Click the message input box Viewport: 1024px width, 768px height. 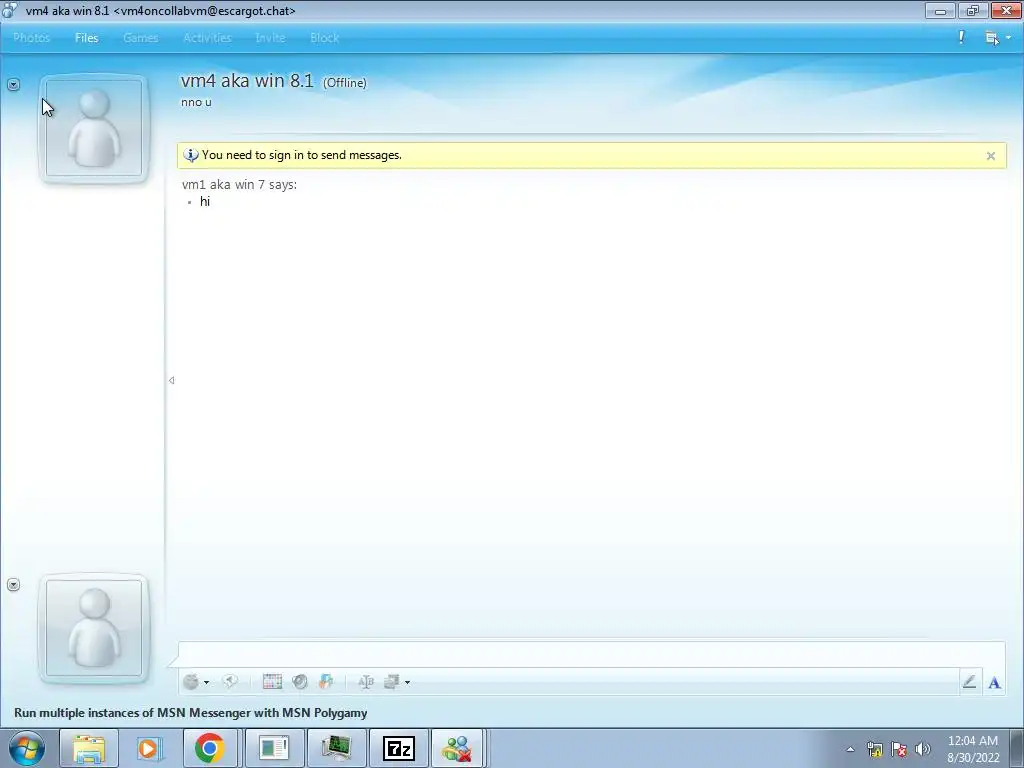591,654
